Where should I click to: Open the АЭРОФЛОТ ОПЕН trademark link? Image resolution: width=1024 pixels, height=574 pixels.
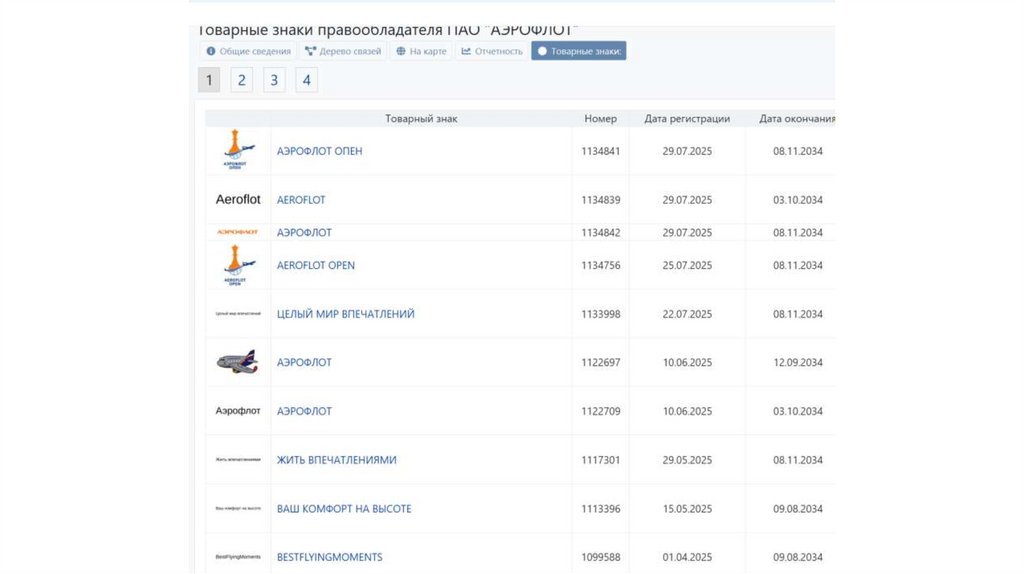point(319,151)
